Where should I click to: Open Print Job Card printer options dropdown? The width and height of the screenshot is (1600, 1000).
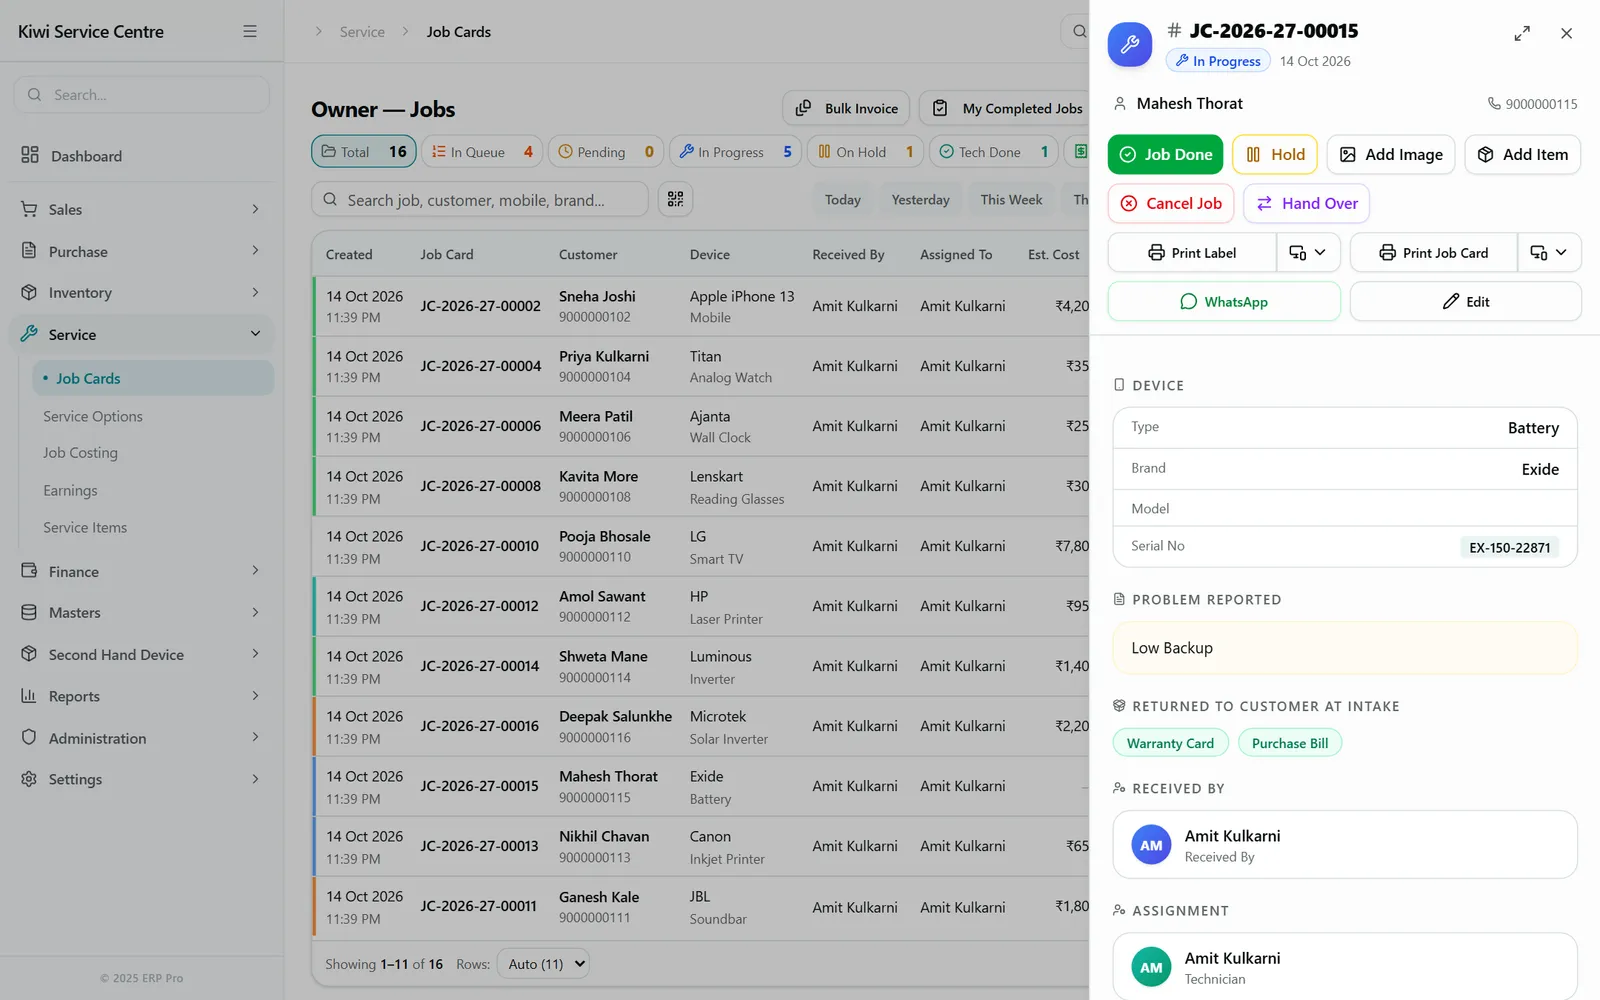pyautogui.click(x=1549, y=253)
